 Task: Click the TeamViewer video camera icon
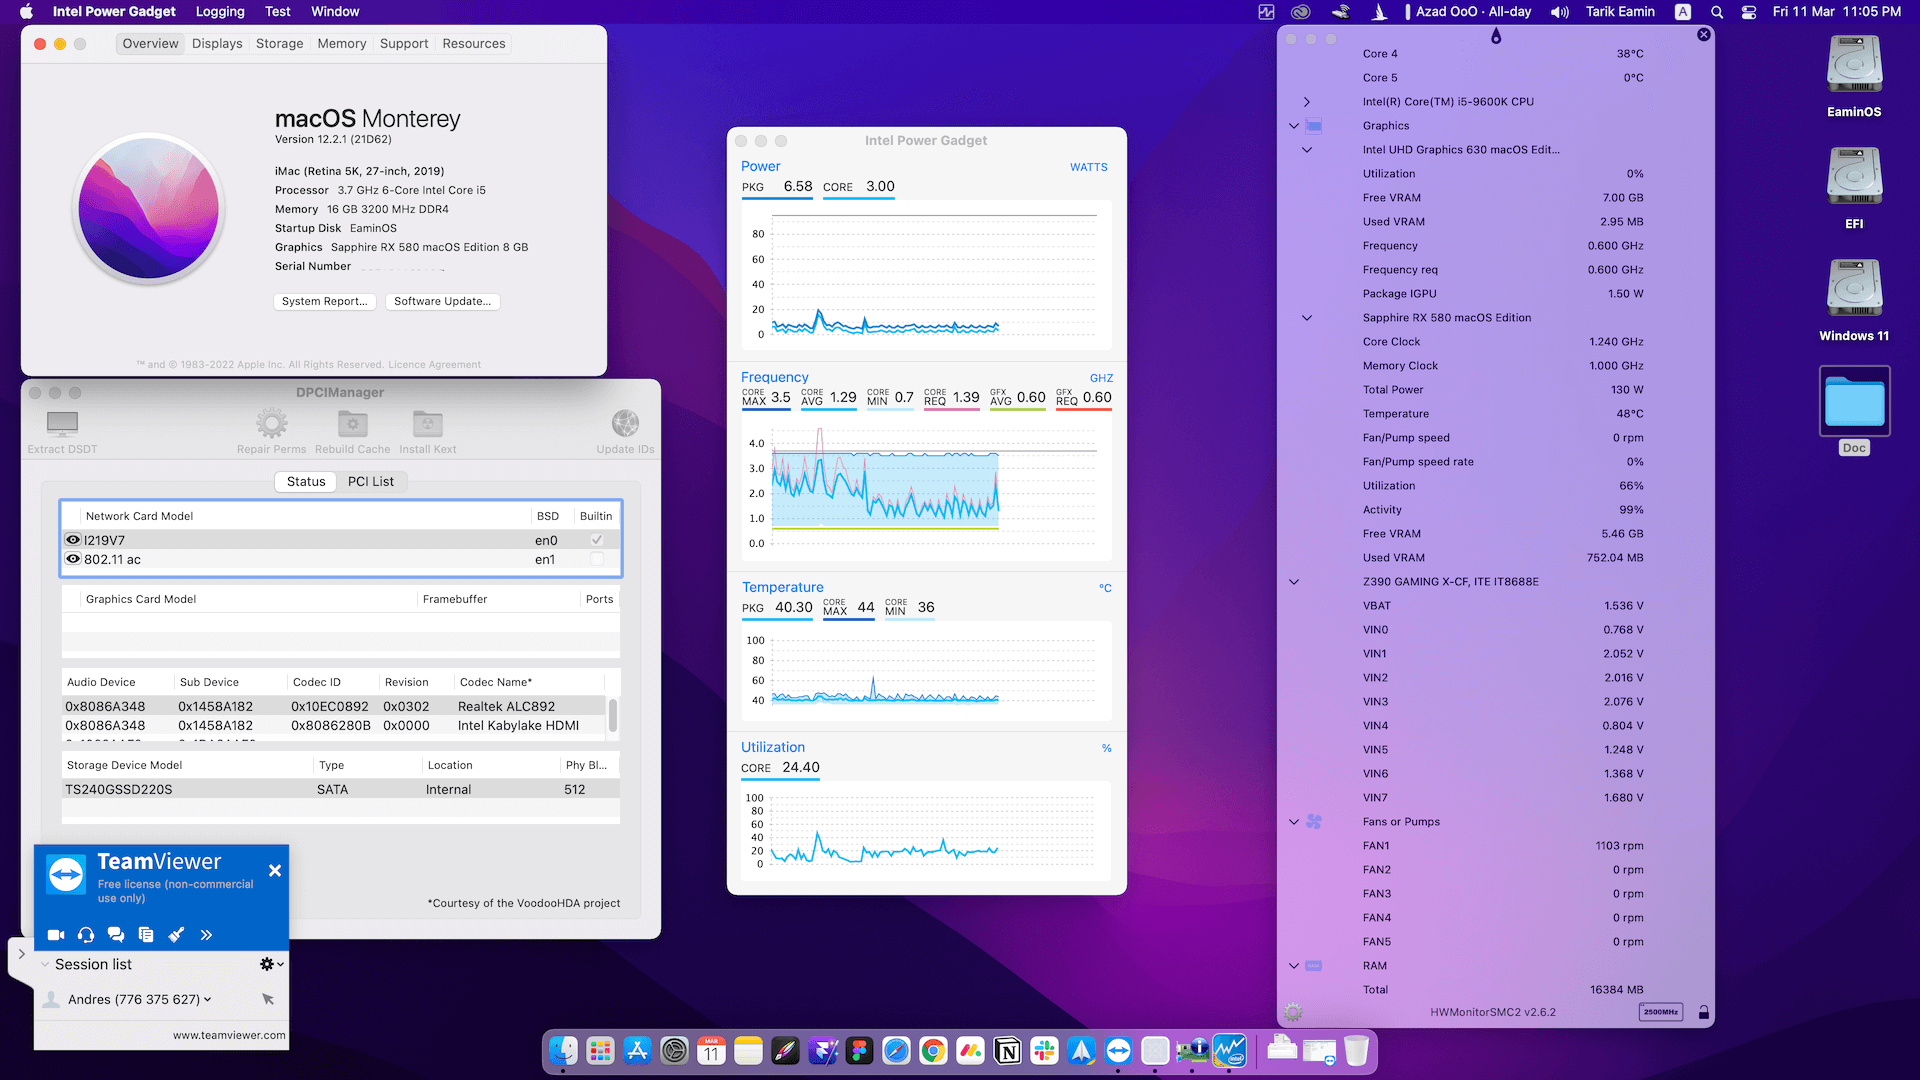[56, 935]
